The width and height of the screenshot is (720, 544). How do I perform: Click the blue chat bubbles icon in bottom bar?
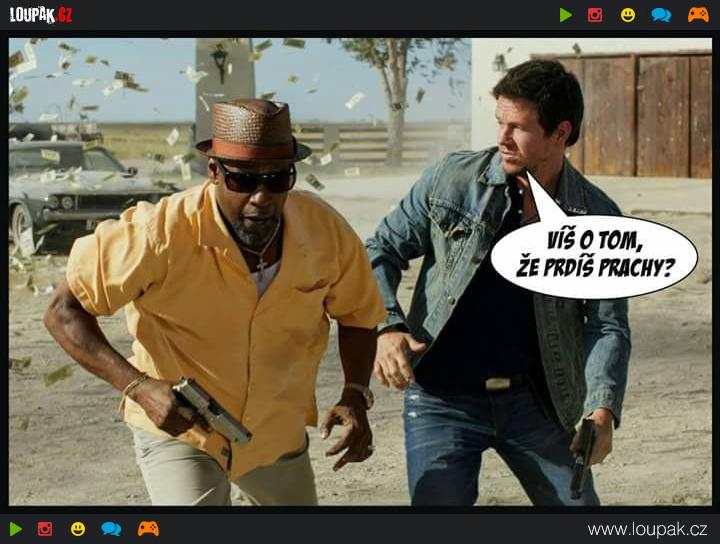(111, 529)
